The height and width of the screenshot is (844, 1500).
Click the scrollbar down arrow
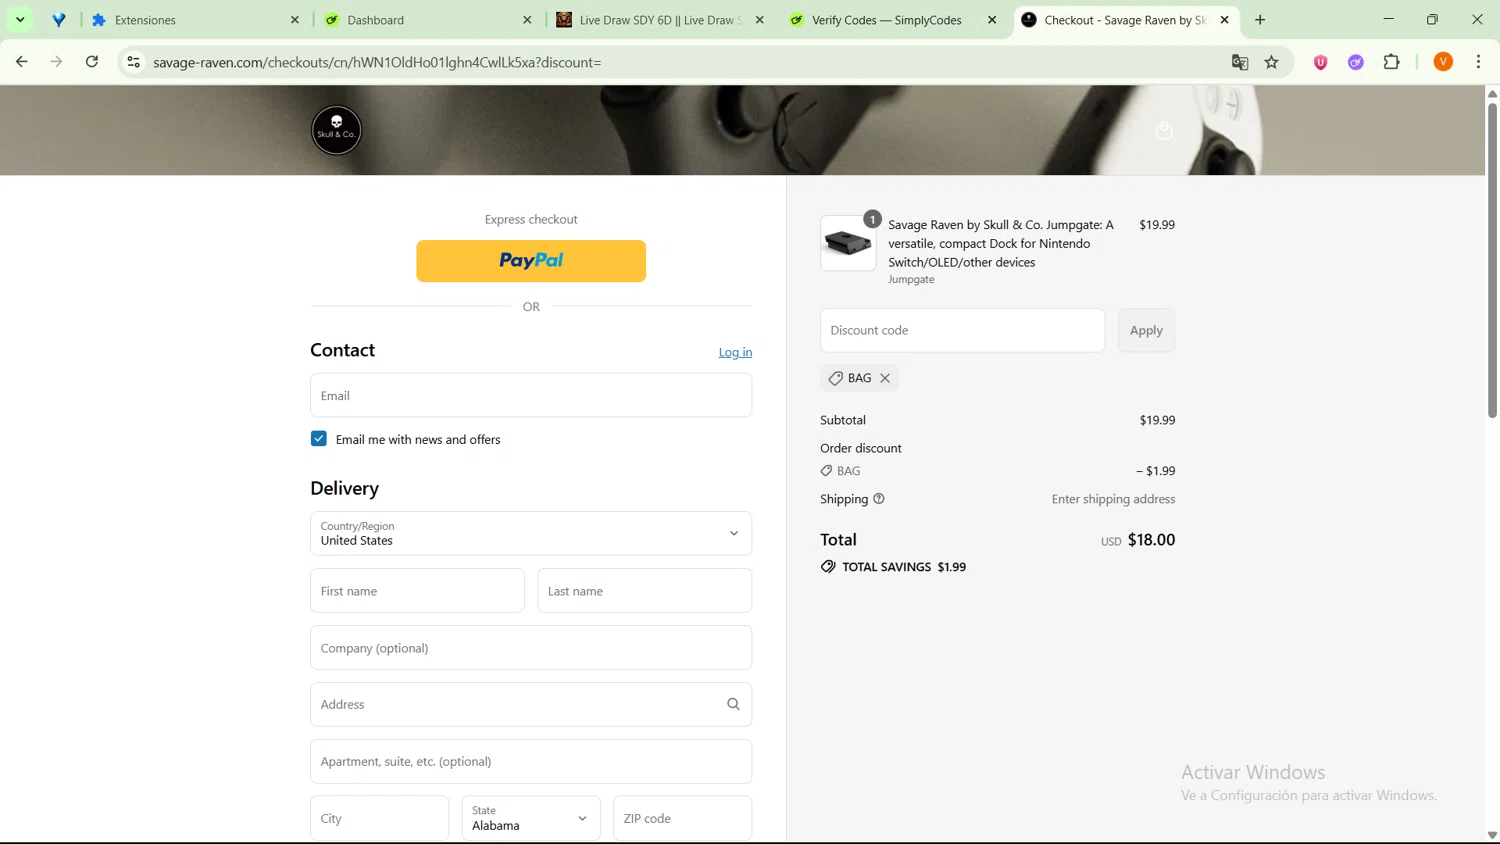(x=1492, y=835)
